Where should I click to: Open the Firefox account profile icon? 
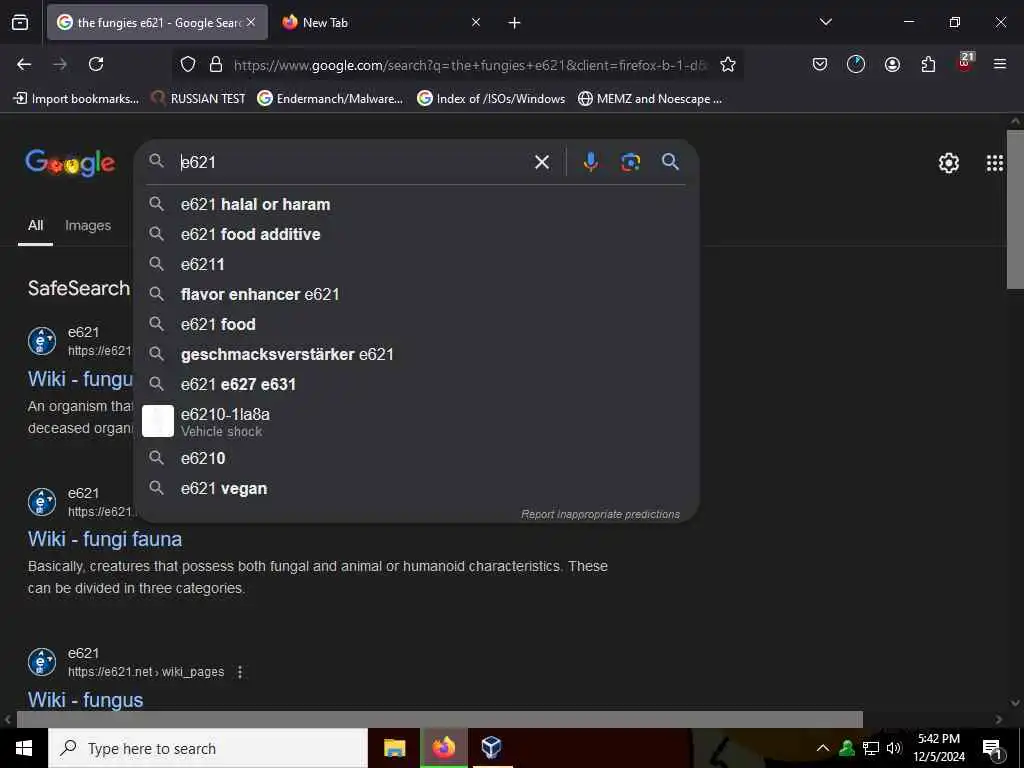[892, 64]
